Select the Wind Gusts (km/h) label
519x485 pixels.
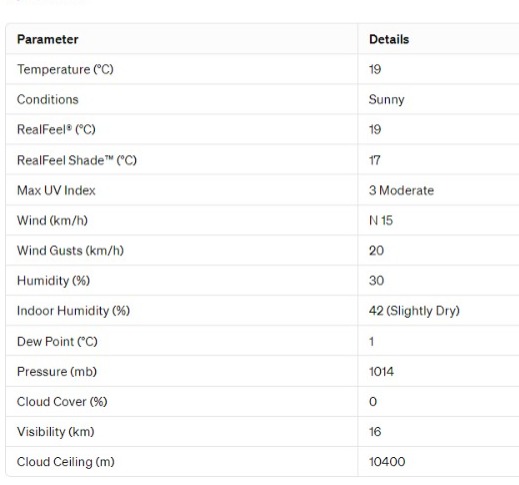tap(70, 250)
